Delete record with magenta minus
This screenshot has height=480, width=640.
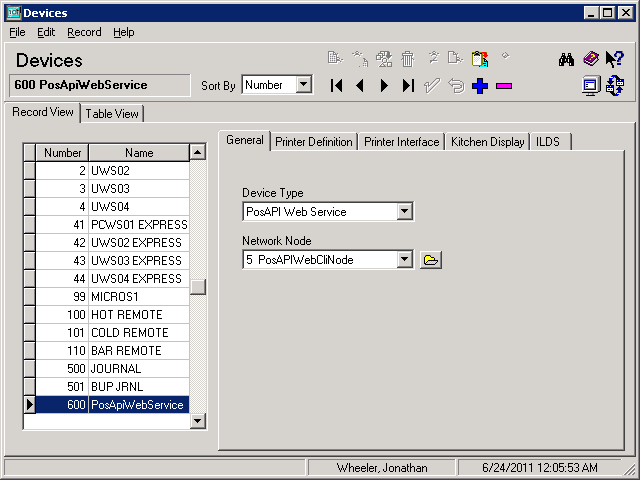pyautogui.click(x=504, y=86)
